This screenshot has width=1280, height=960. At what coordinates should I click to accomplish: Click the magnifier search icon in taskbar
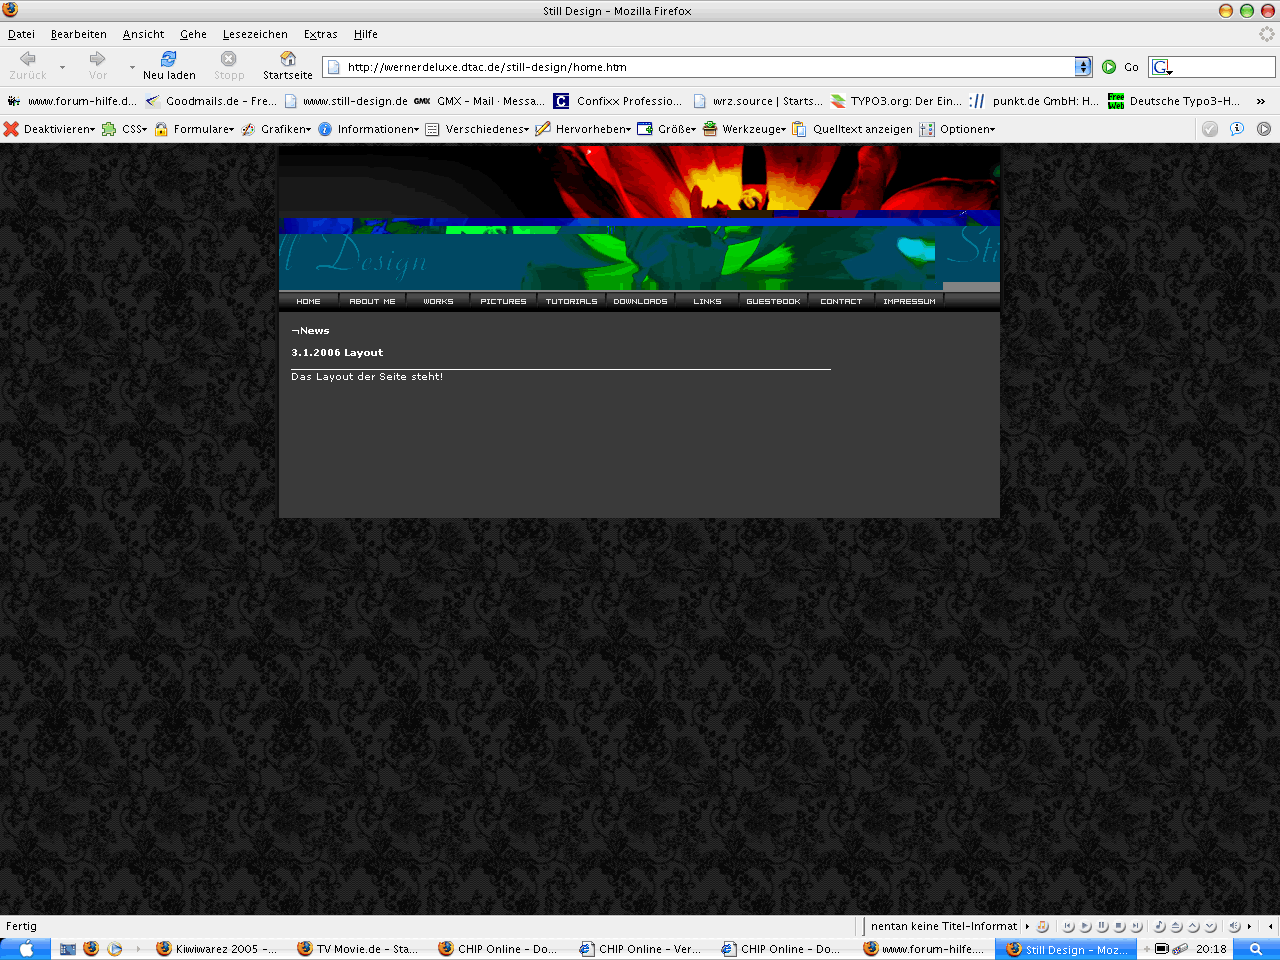tap(1256, 949)
